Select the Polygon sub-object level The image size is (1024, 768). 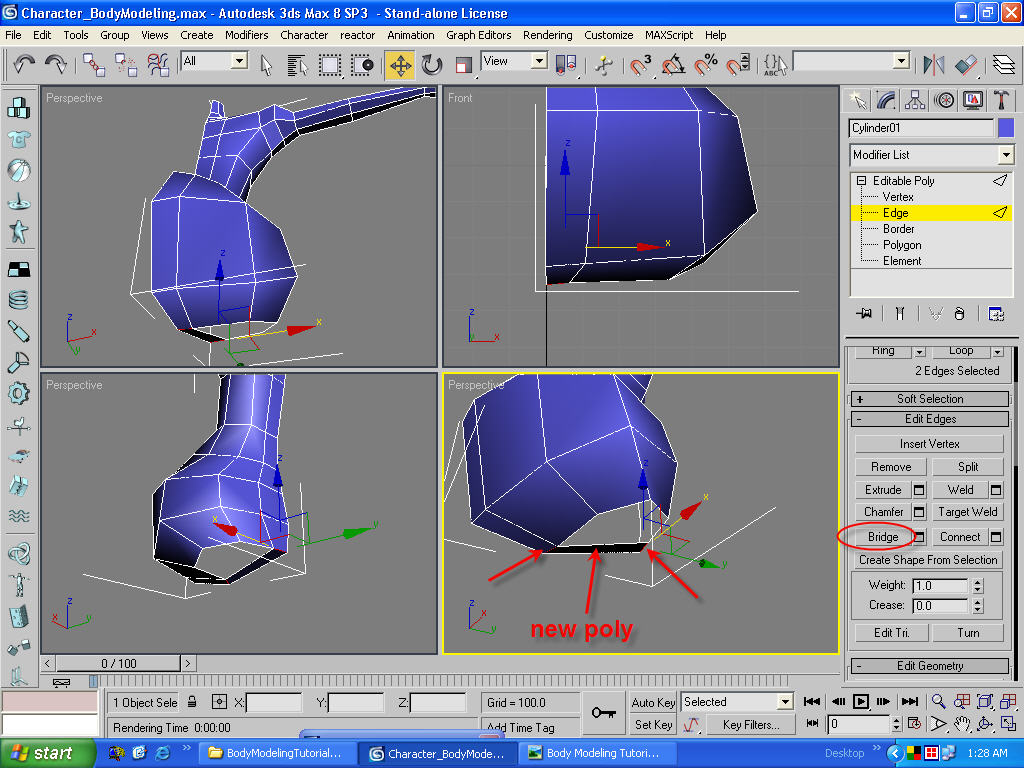(902, 245)
